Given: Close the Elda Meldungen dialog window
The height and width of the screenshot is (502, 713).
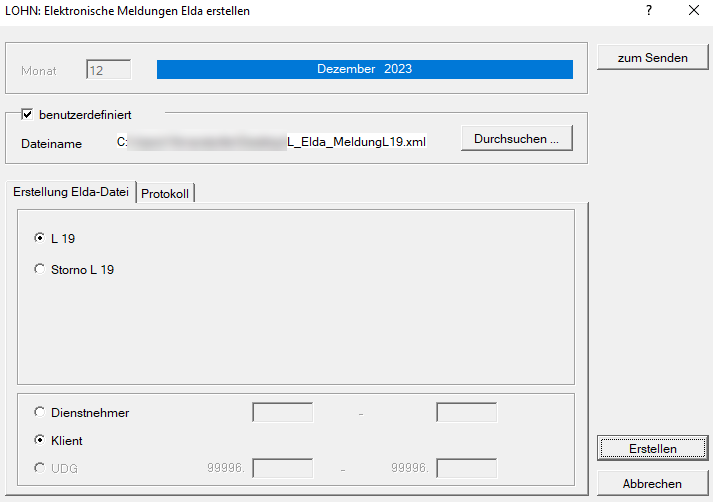Looking at the screenshot, I should point(693,11).
